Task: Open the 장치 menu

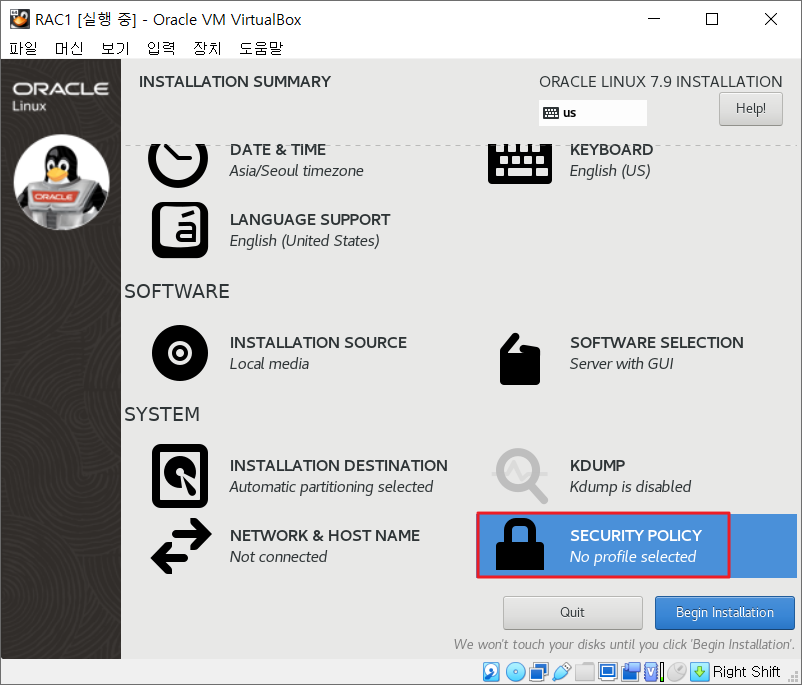Action: [207, 48]
